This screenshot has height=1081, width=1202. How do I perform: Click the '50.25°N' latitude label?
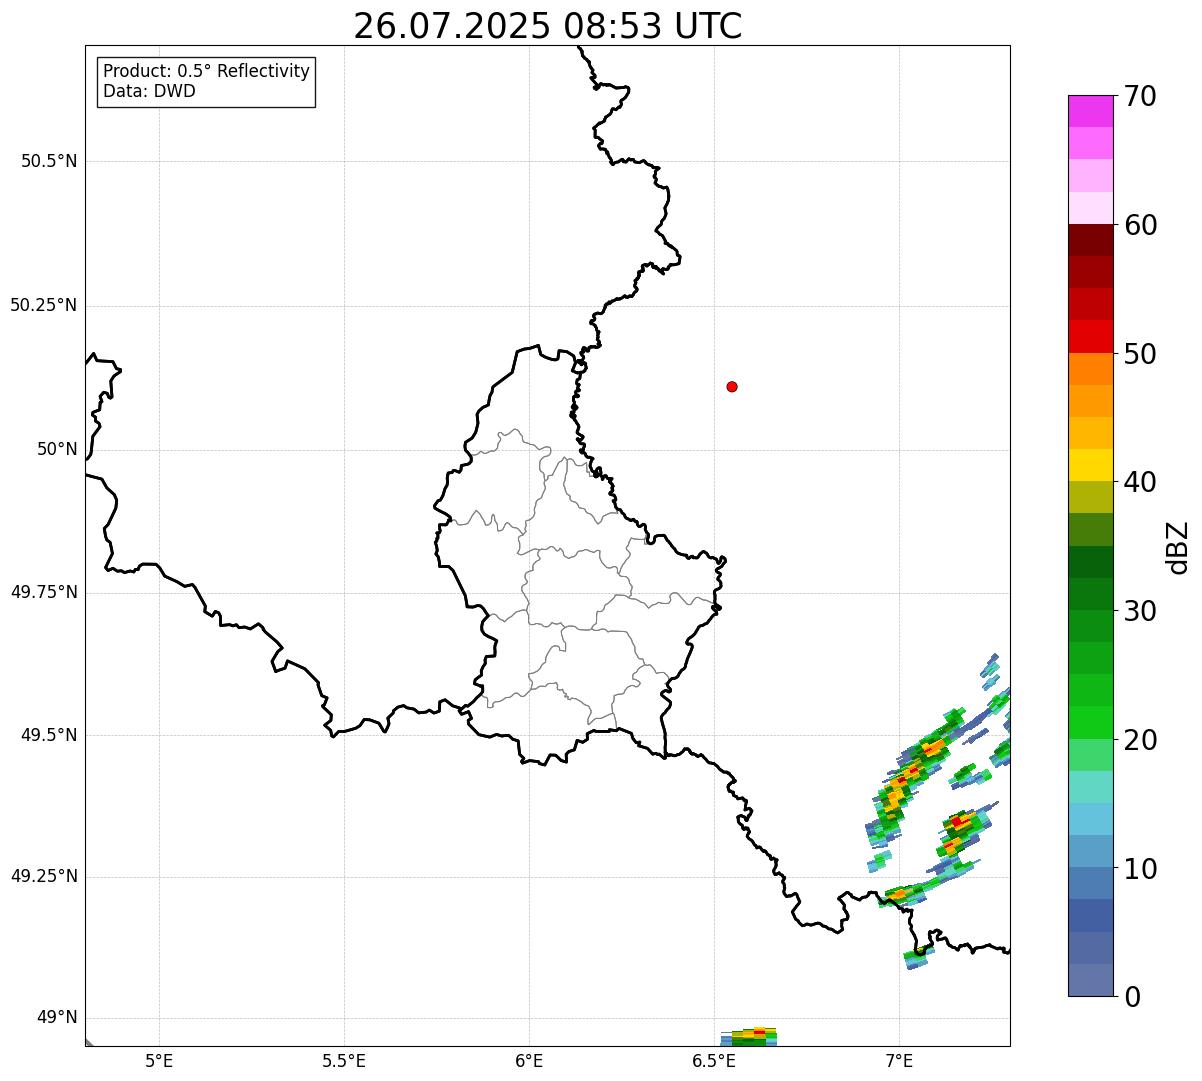point(44,305)
